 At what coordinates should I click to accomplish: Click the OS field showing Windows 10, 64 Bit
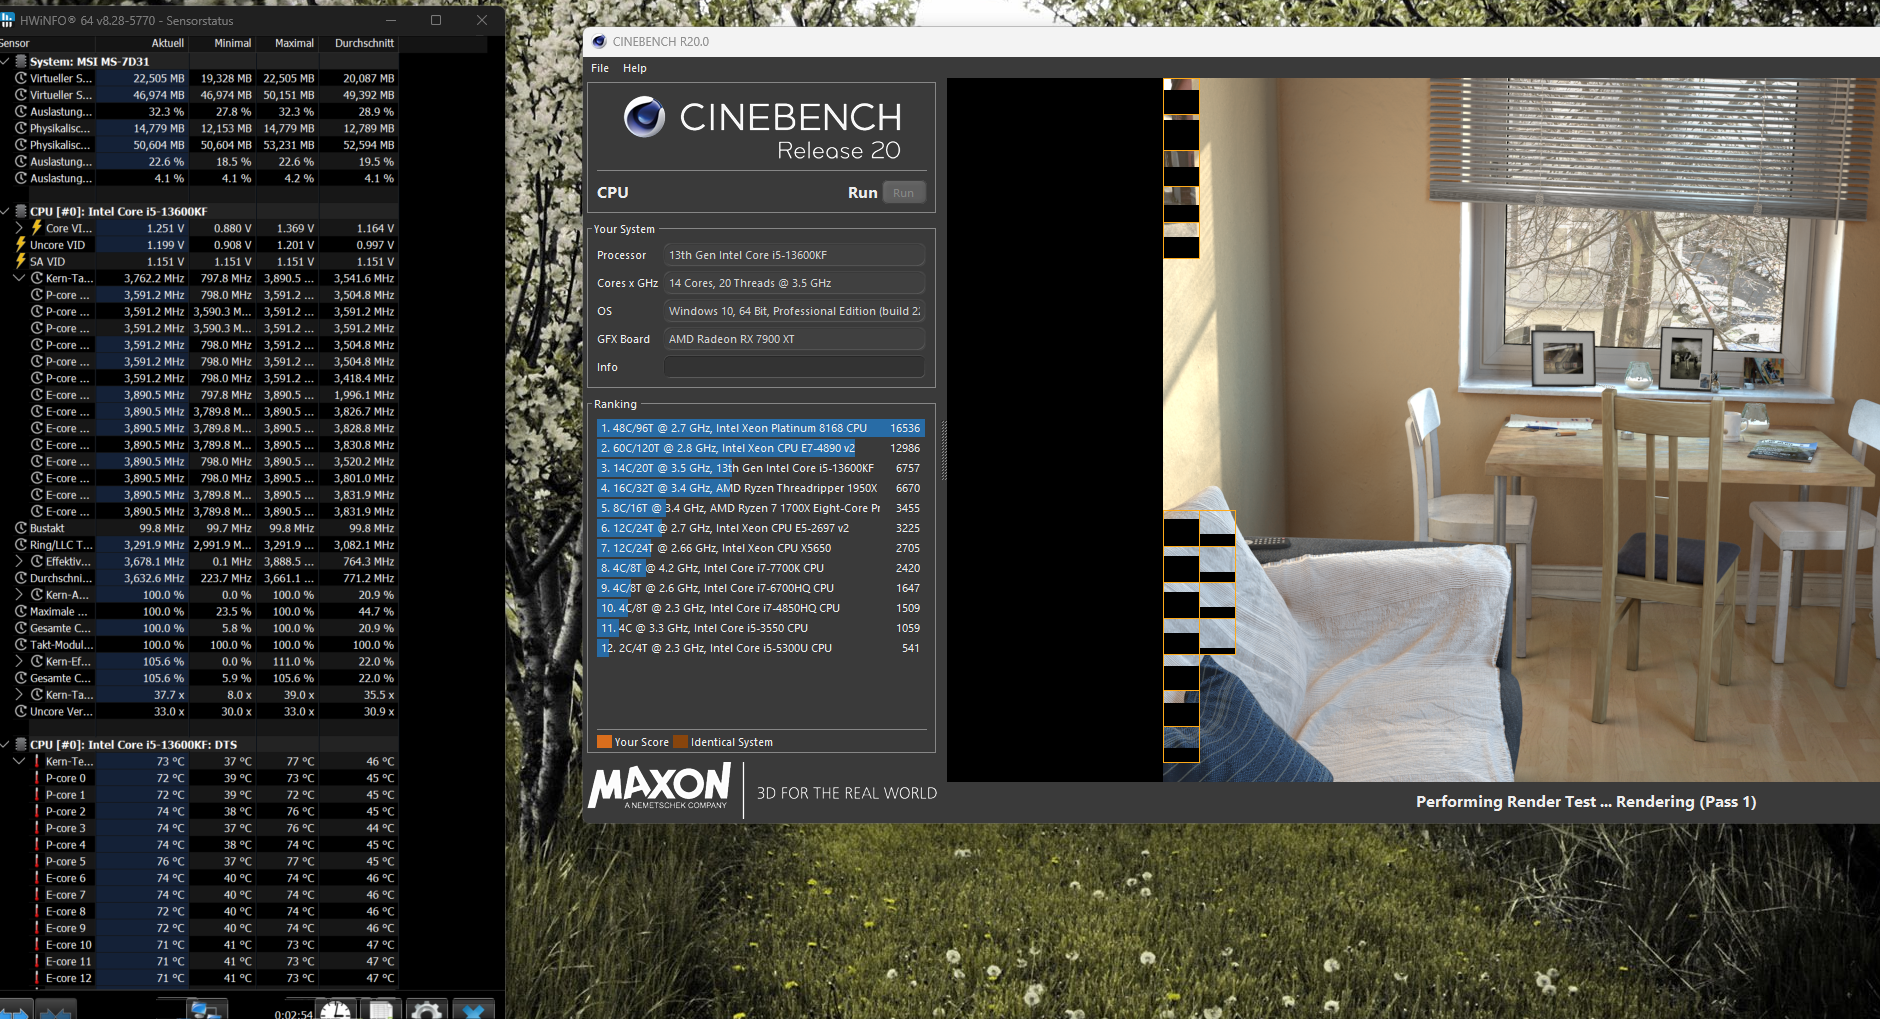tap(795, 311)
